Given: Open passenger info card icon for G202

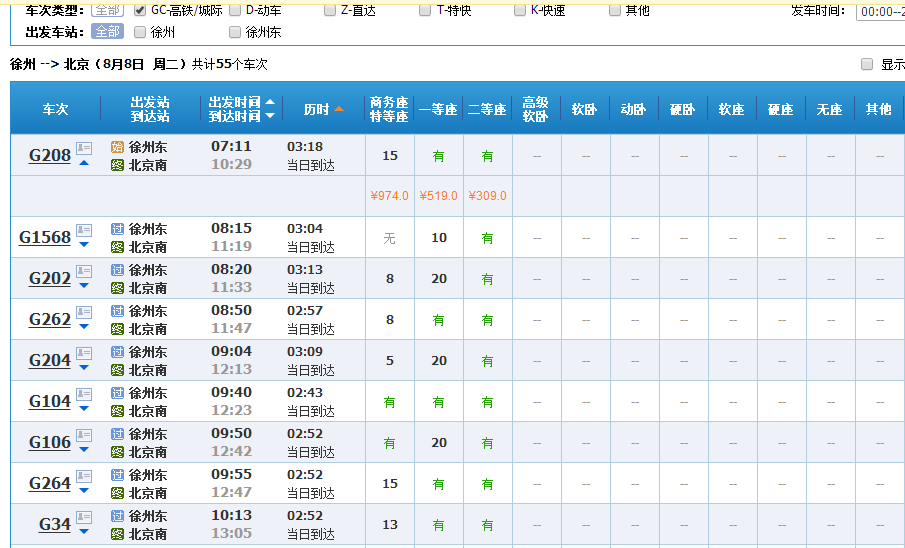Looking at the screenshot, I should point(84,271).
